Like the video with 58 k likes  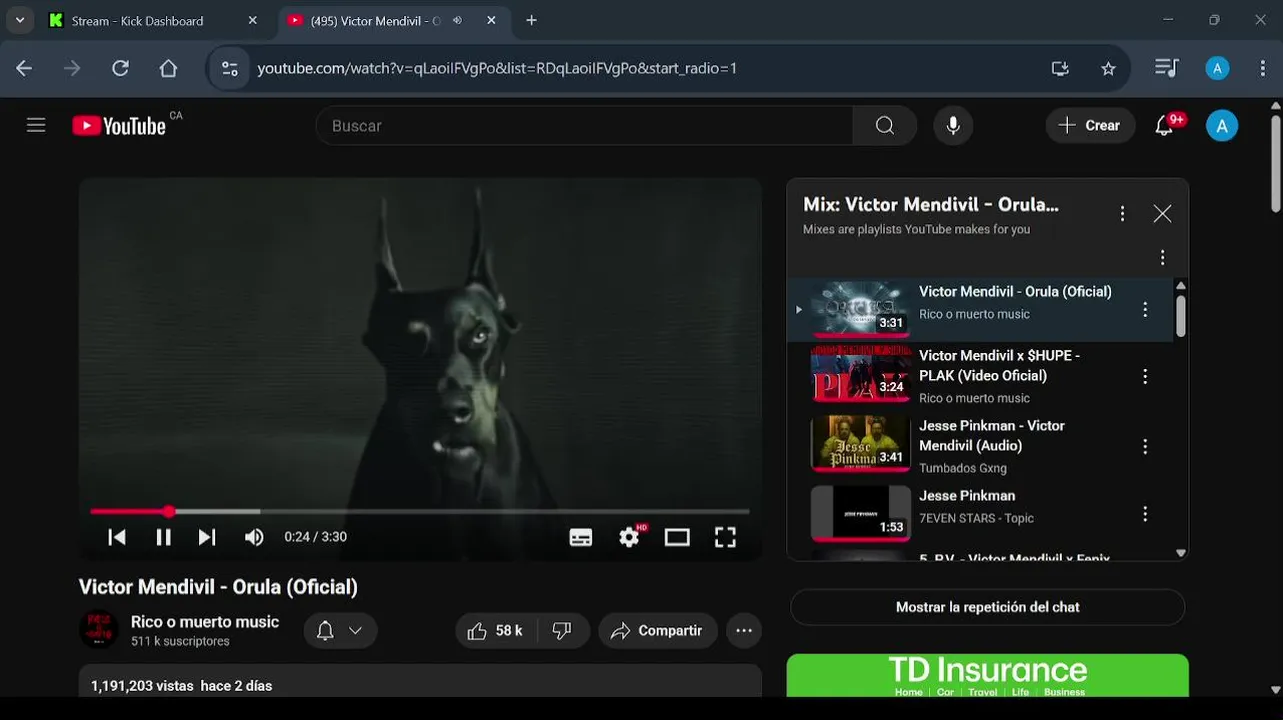[496, 631]
